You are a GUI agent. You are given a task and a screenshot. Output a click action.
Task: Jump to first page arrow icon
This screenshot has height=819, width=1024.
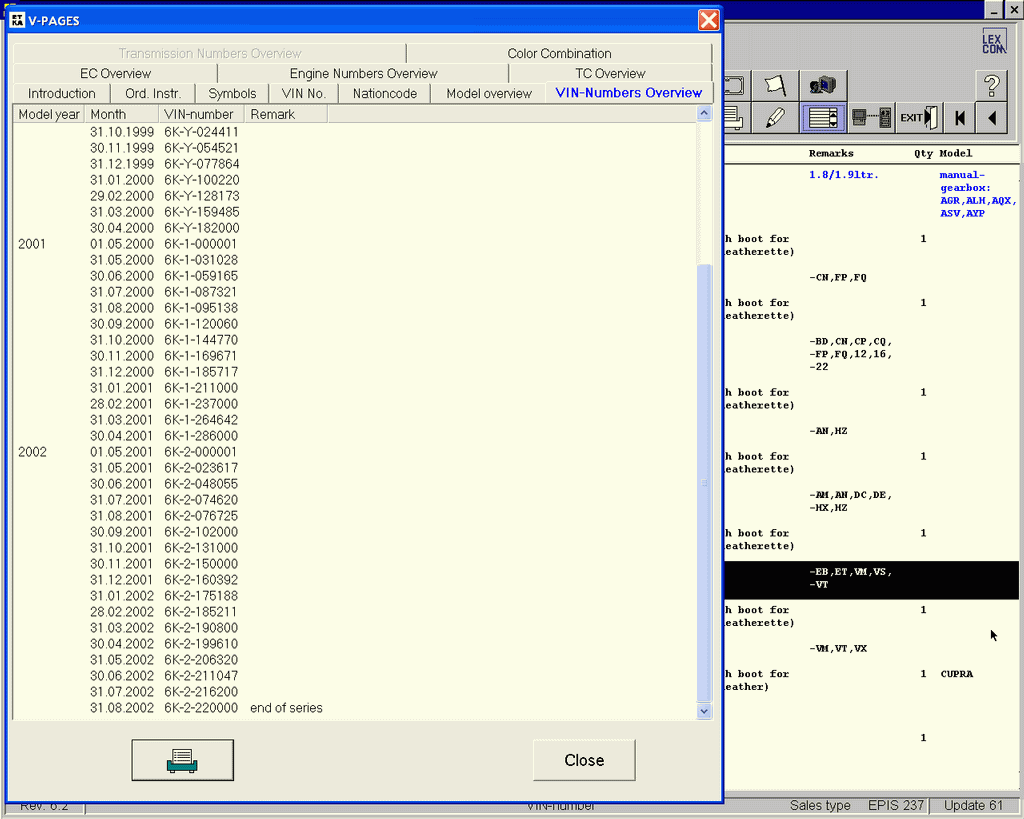(959, 118)
